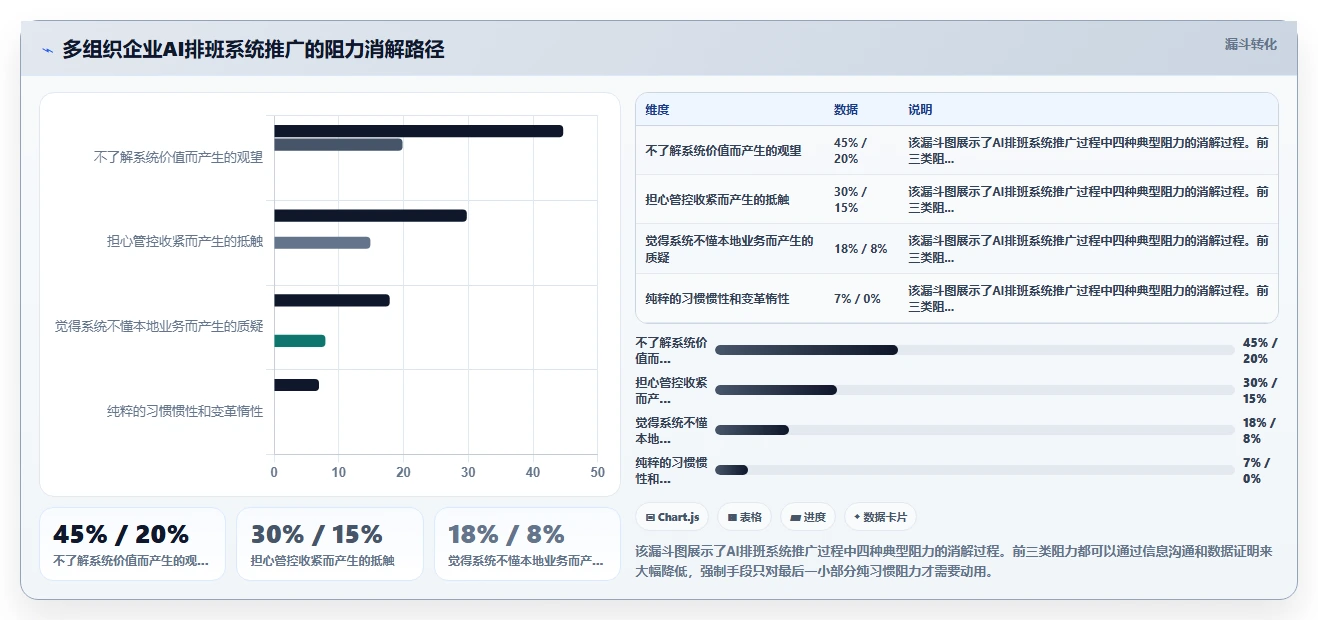Click x-axis tick 0 on the chart
The width and height of the screenshot is (1318, 620).
click(274, 473)
